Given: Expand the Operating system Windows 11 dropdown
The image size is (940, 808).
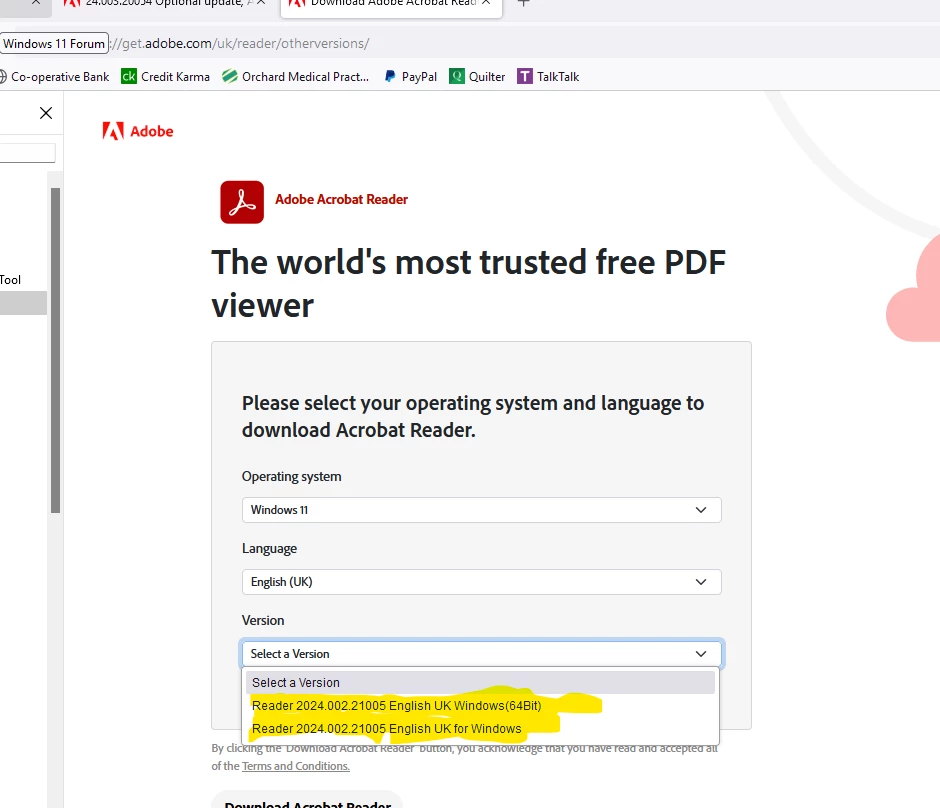Looking at the screenshot, I should tap(481, 510).
